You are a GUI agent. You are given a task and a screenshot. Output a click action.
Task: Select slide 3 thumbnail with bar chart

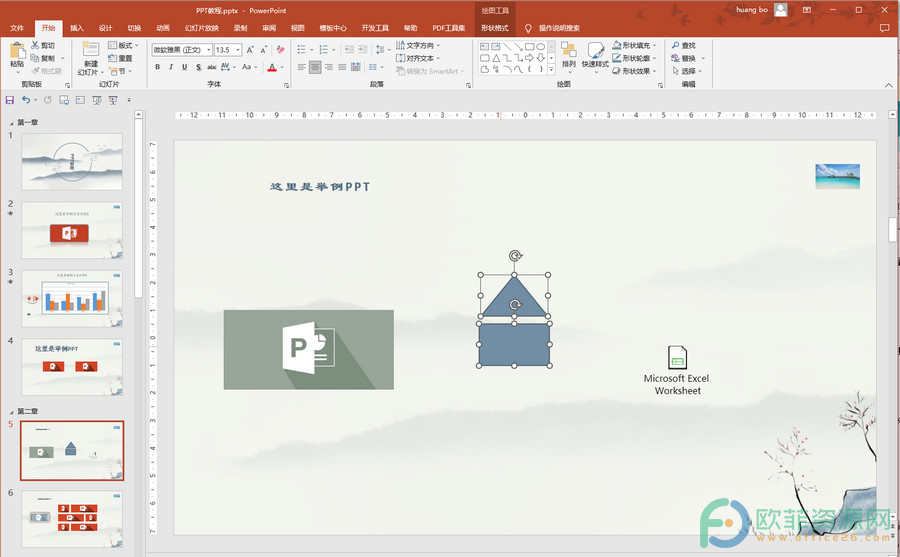point(72,299)
